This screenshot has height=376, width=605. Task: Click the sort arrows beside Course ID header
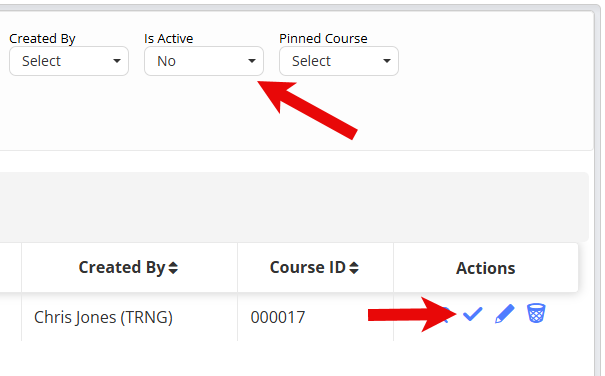coord(354,268)
